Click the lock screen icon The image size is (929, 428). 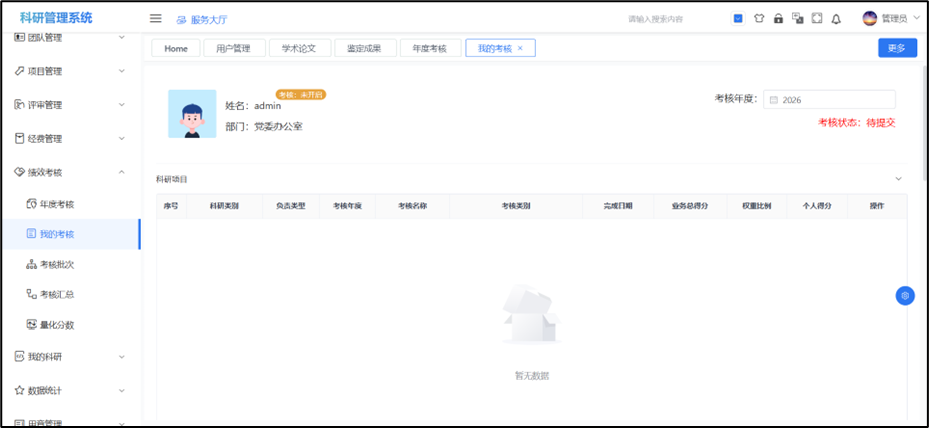click(778, 18)
